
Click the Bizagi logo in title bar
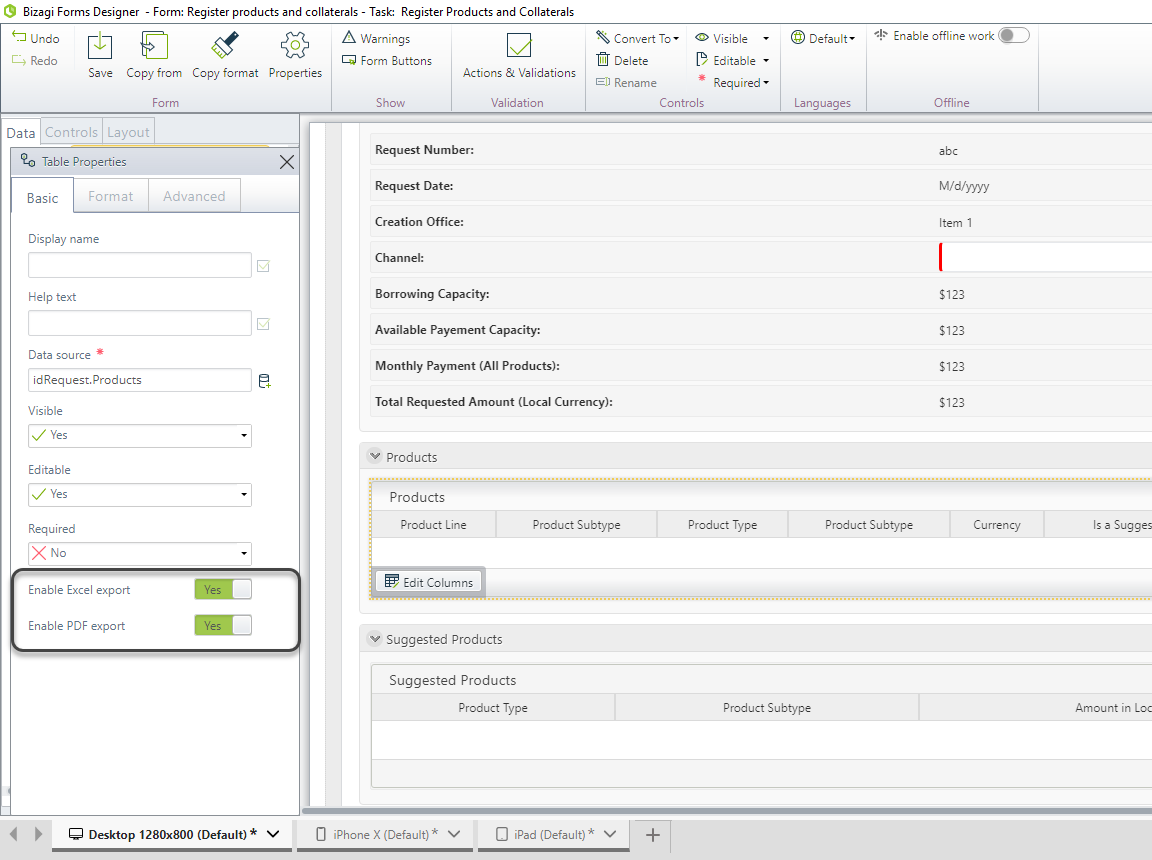[10, 11]
